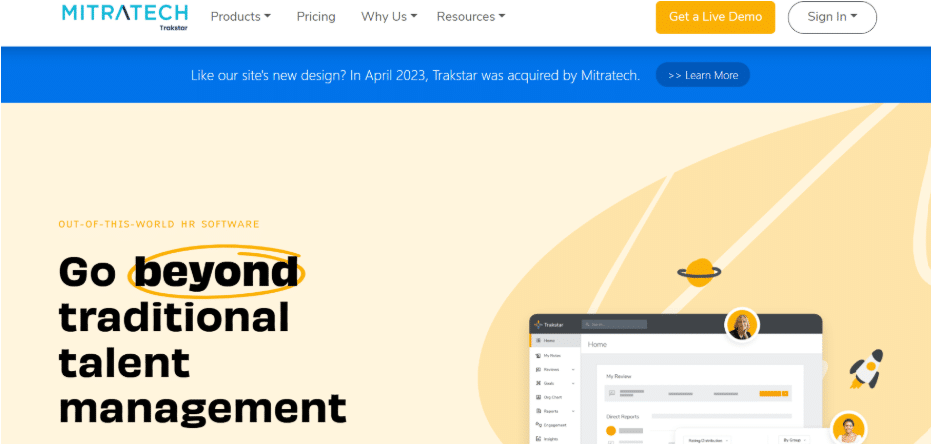Select Home in the preview sidebar
931x444 pixels.
coord(555,341)
